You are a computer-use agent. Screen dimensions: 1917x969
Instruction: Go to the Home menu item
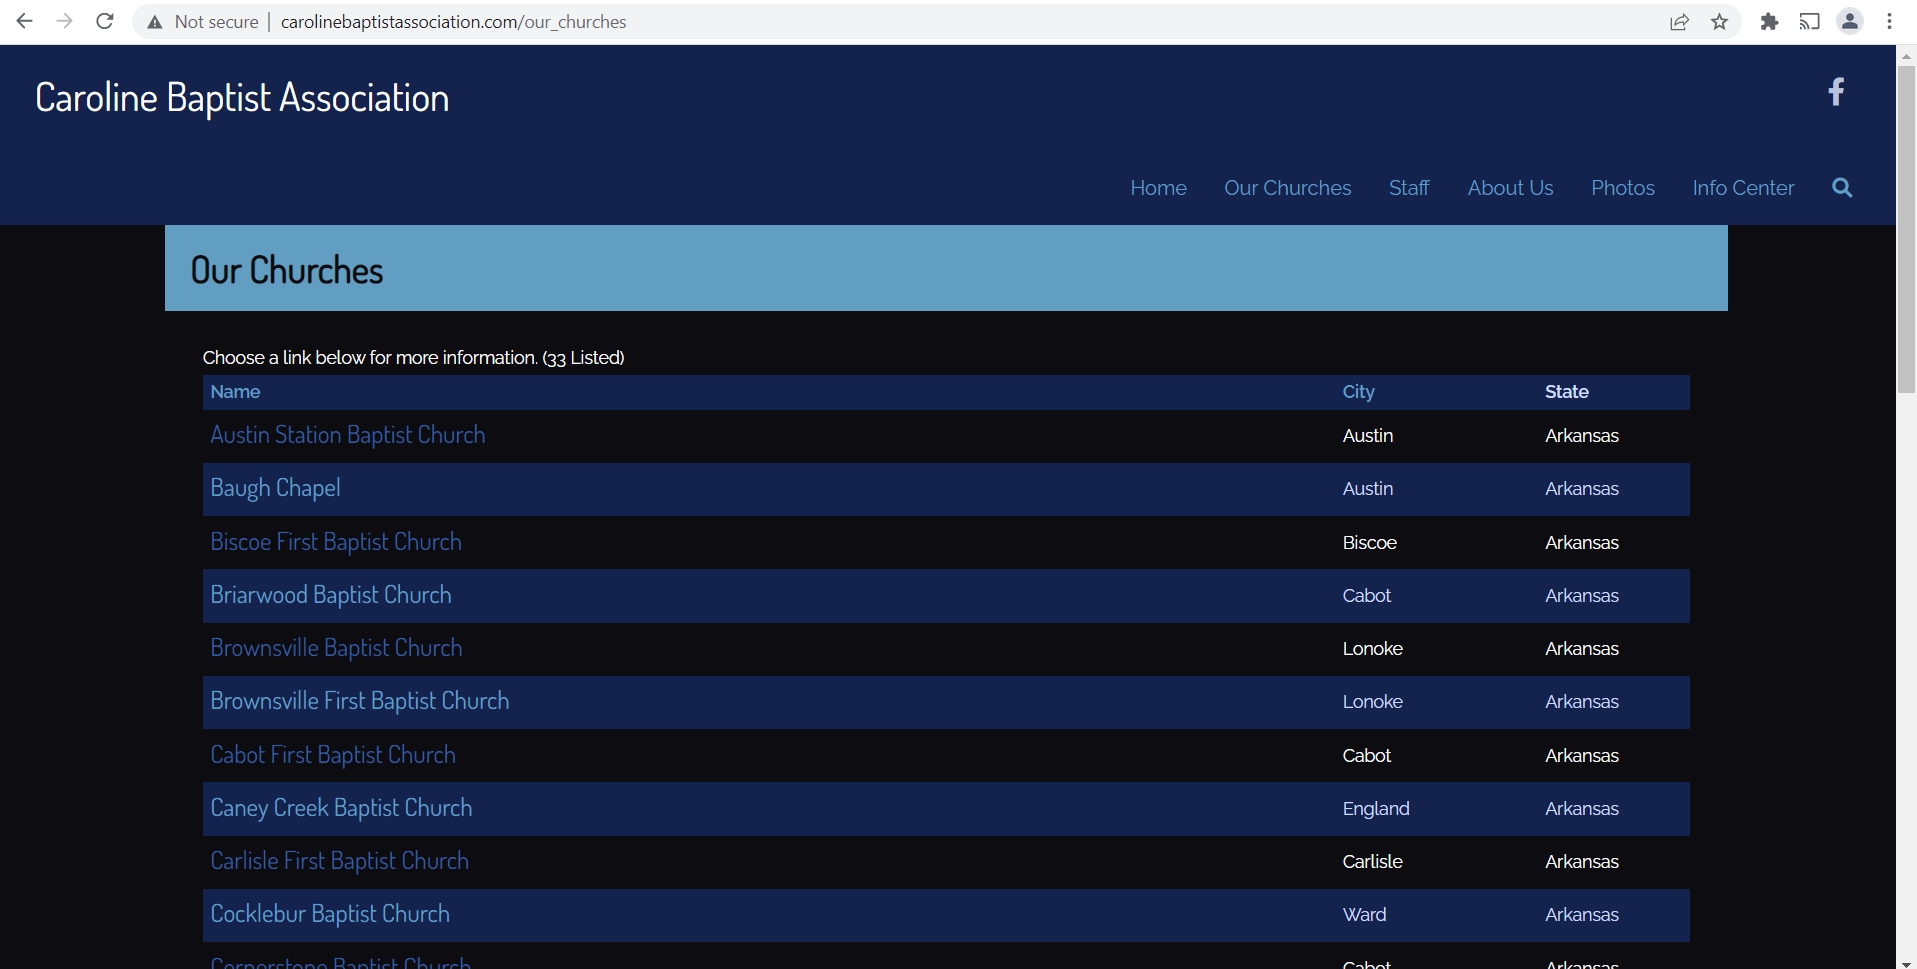pos(1158,188)
